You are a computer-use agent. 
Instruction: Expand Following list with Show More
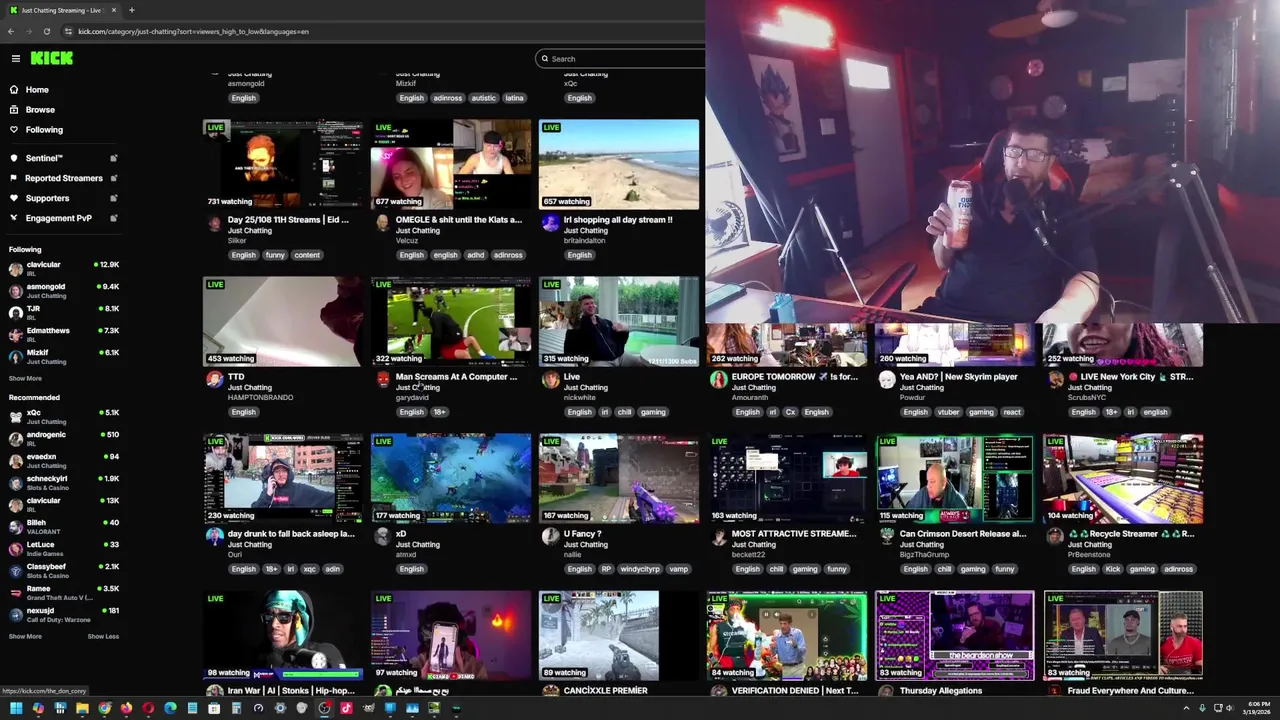tap(26, 378)
